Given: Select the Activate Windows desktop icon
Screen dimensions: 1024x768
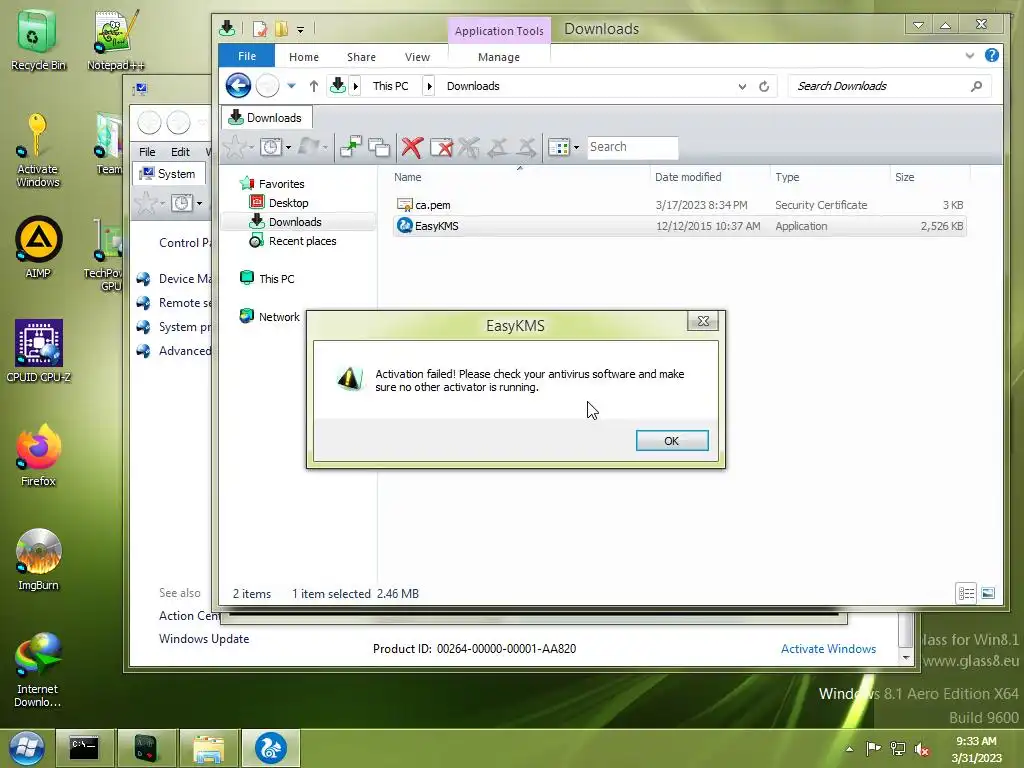Looking at the screenshot, I should click(37, 151).
